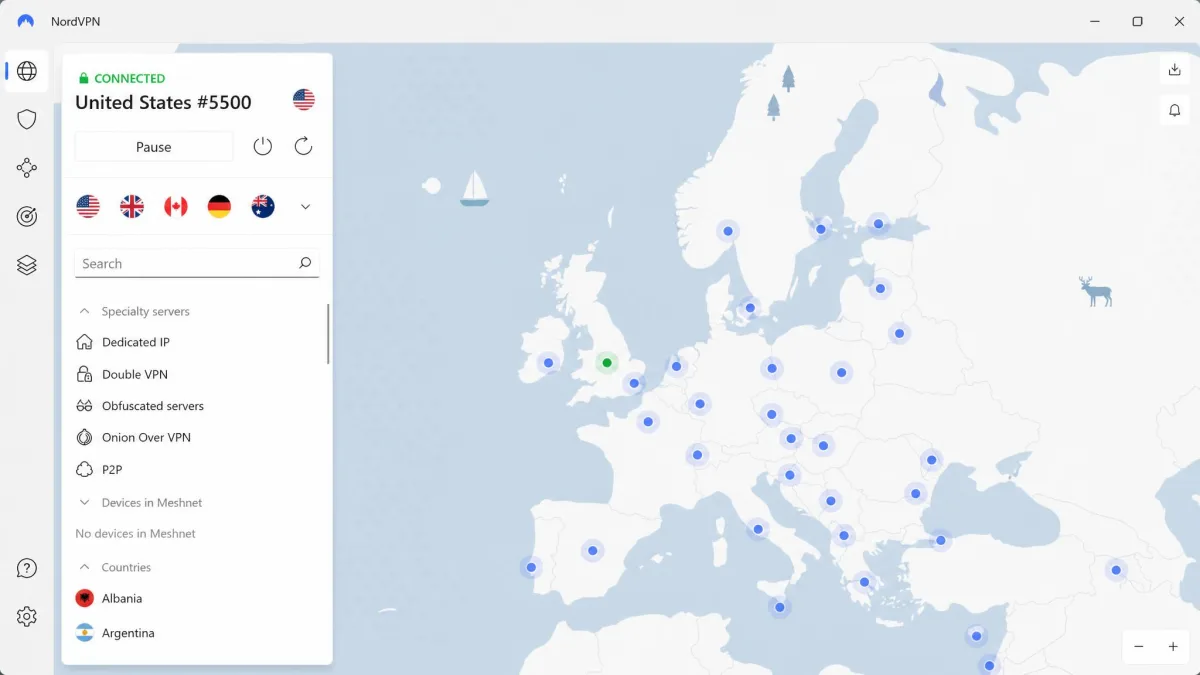
Task: Click the Argentina flag icon
Action: pyautogui.click(x=85, y=633)
